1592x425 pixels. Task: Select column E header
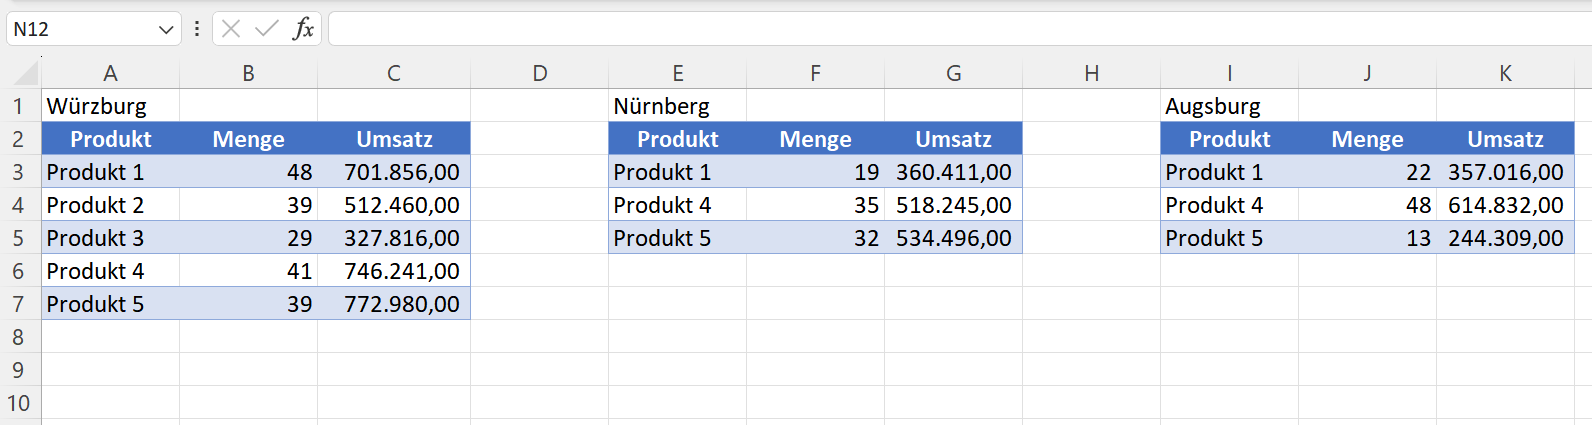[678, 73]
